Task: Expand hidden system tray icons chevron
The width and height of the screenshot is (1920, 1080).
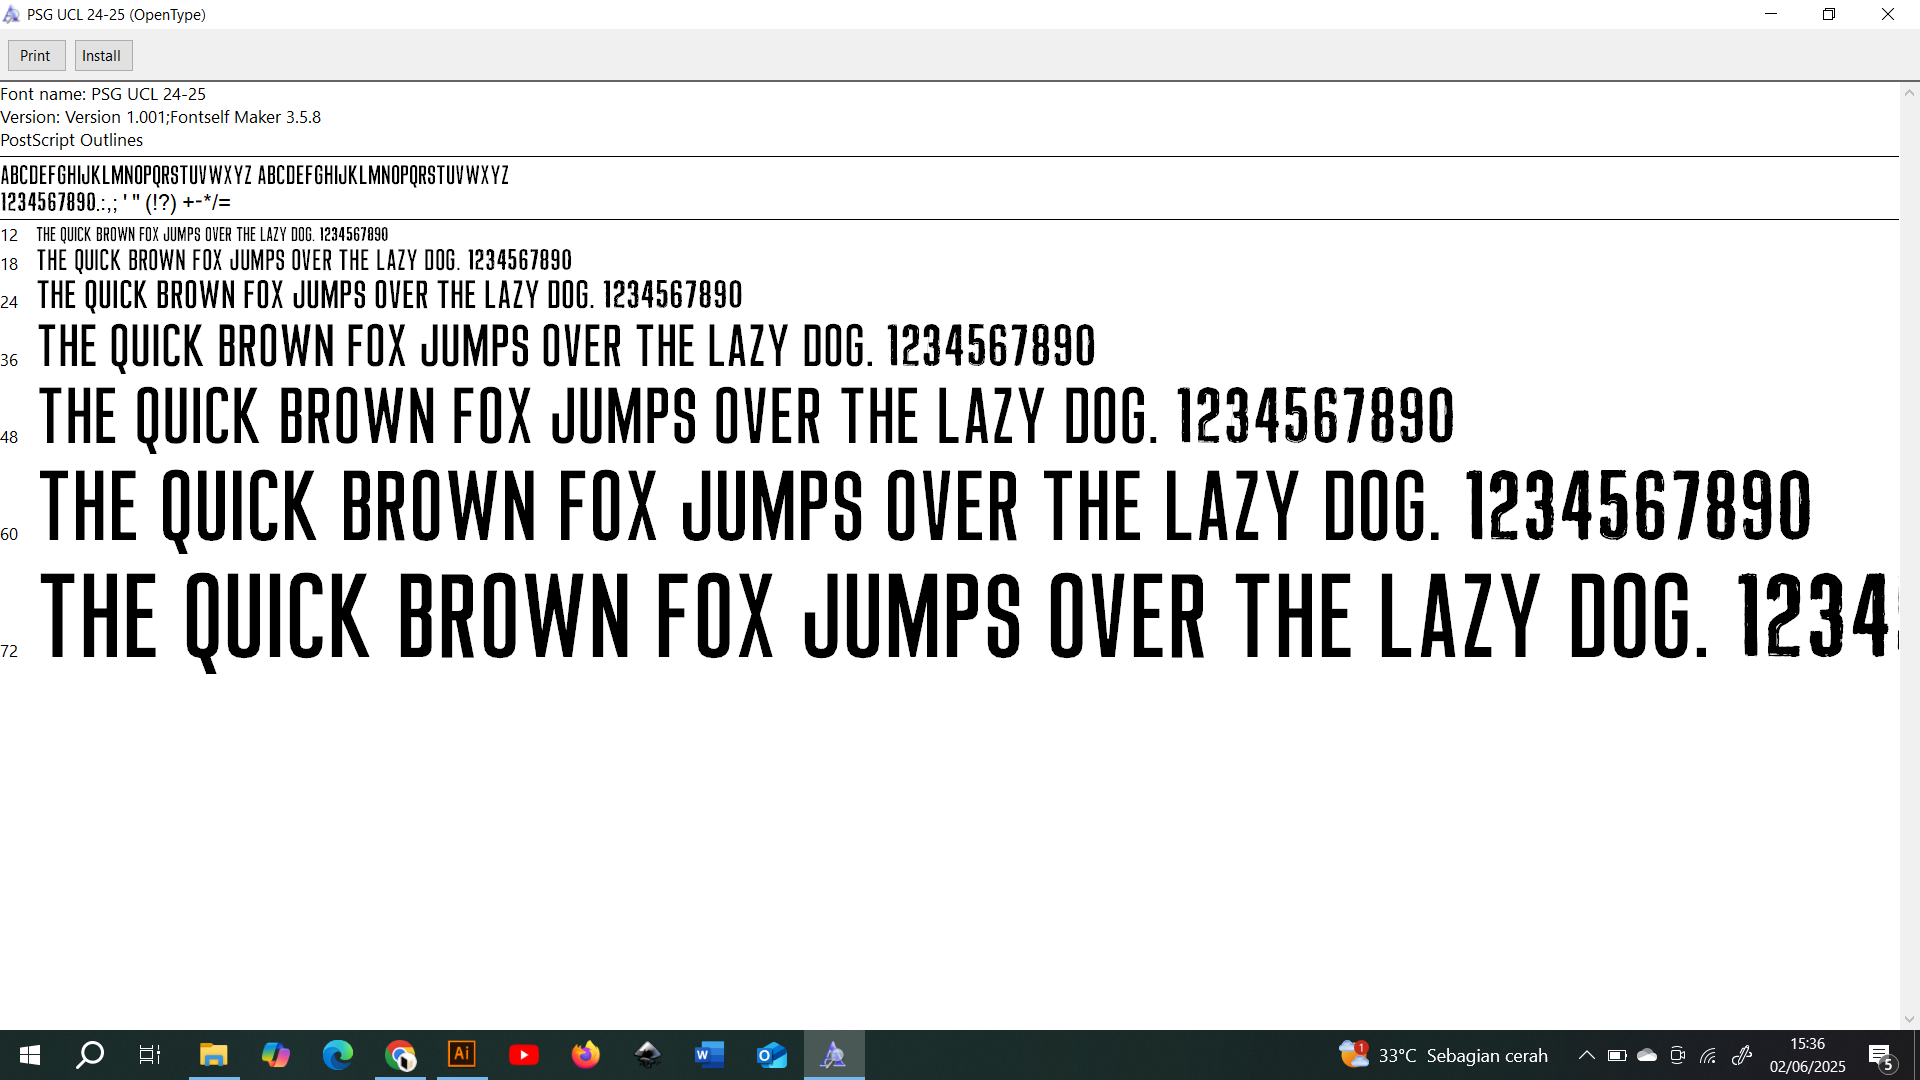Action: pos(1586,1055)
